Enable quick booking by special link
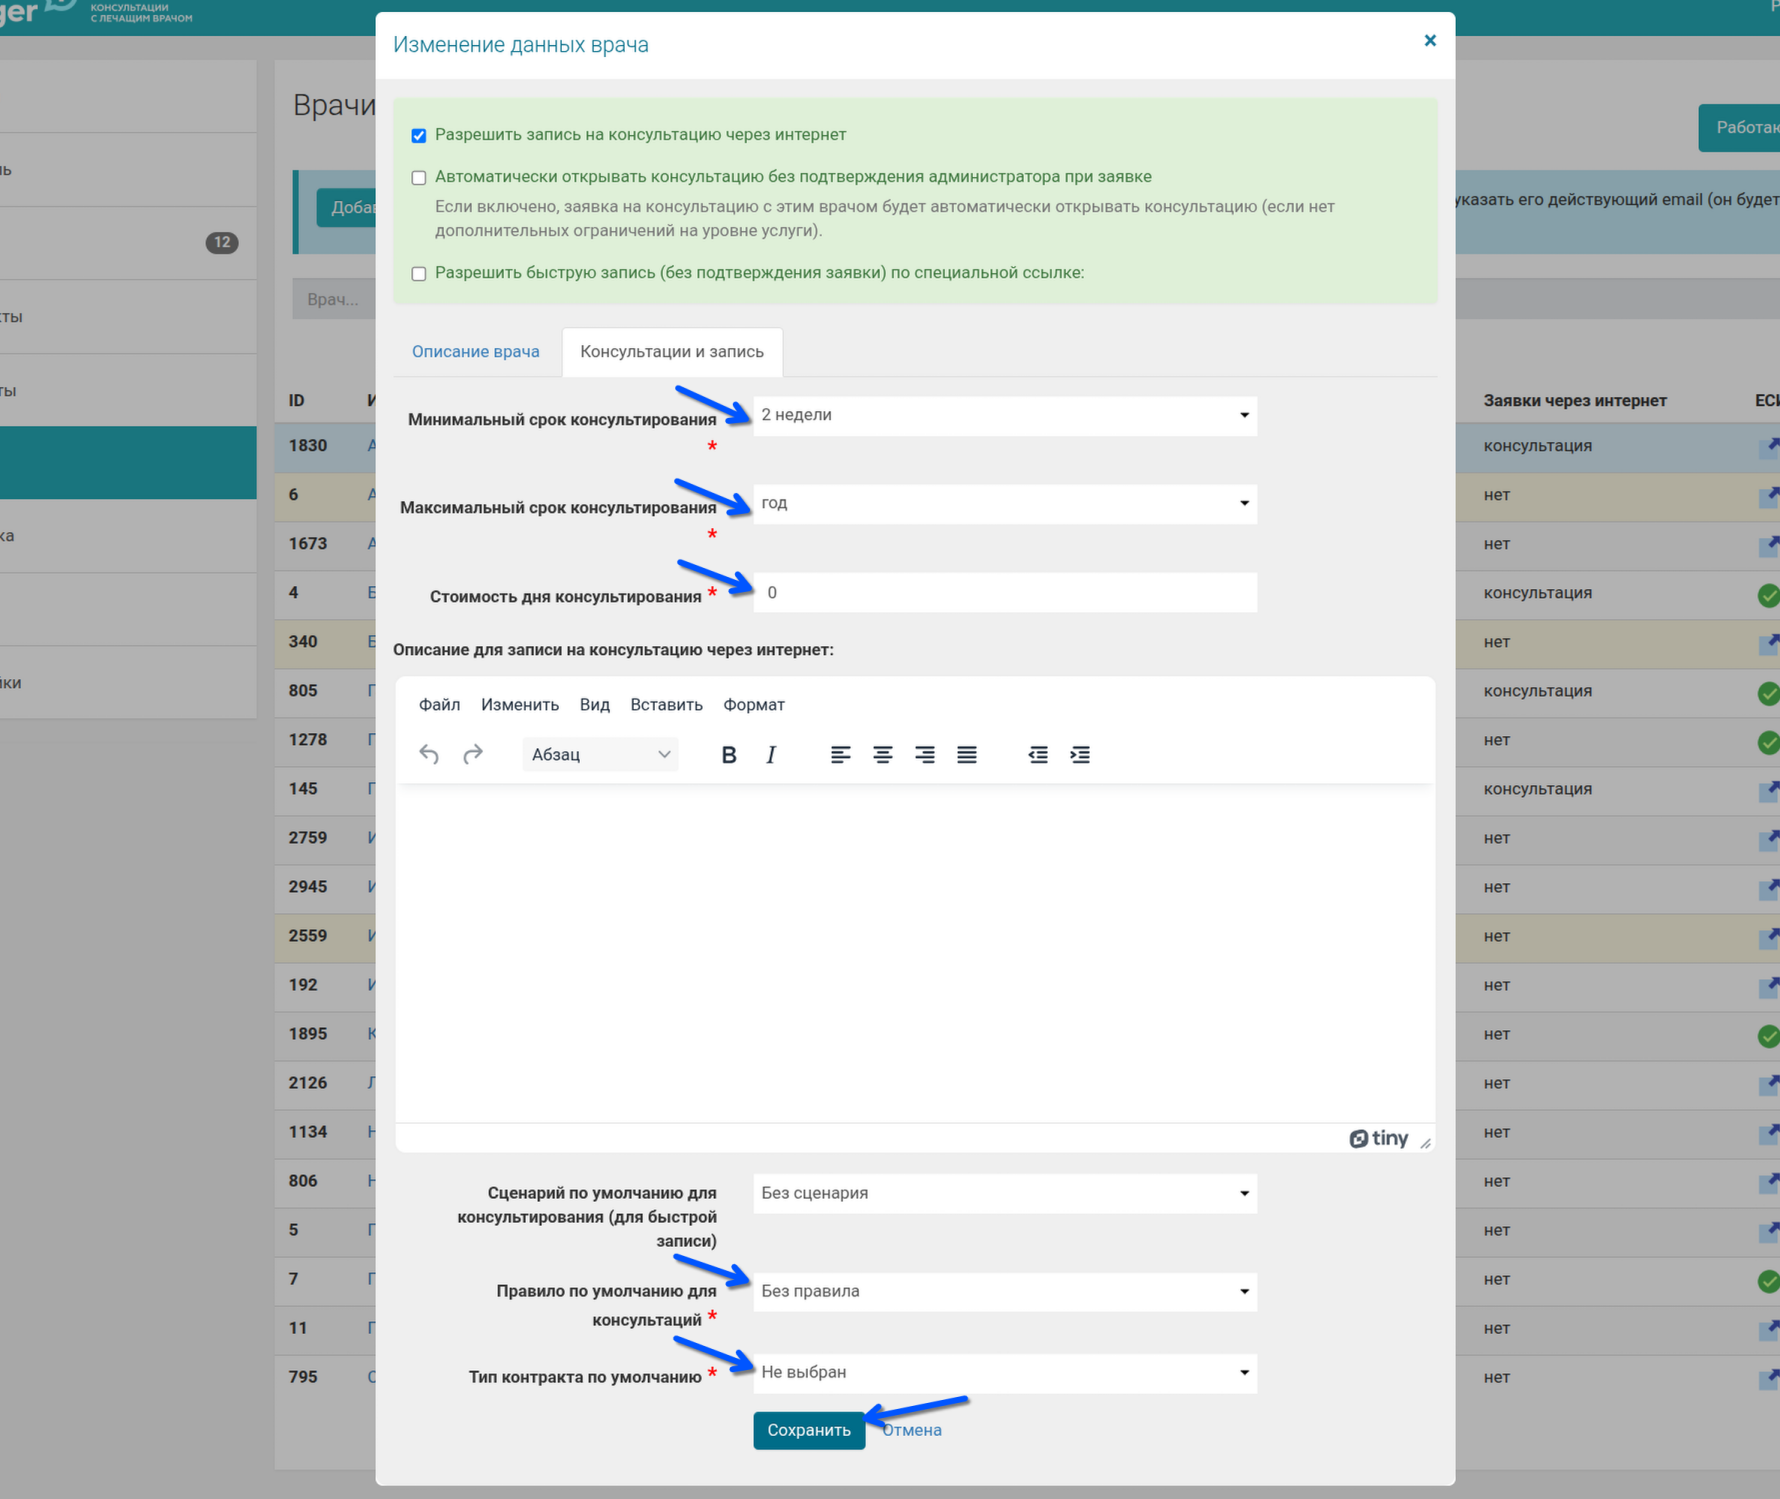The width and height of the screenshot is (1780, 1499). [x=419, y=274]
